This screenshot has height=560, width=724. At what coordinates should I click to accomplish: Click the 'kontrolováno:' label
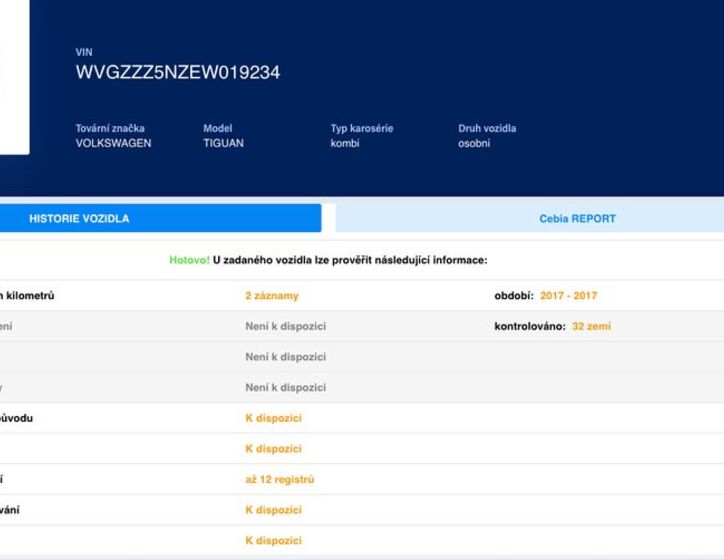(530, 326)
